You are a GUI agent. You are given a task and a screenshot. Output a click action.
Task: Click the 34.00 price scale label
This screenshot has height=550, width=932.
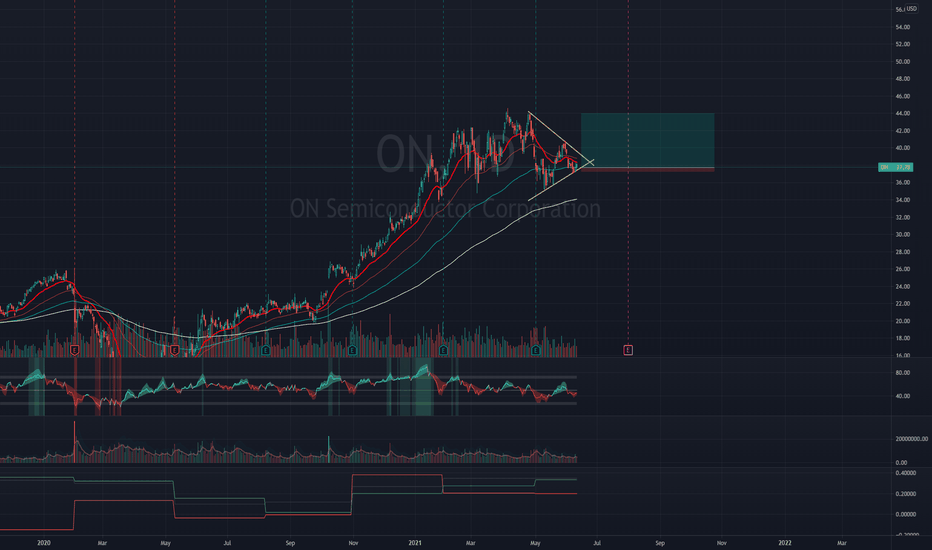tap(902, 200)
